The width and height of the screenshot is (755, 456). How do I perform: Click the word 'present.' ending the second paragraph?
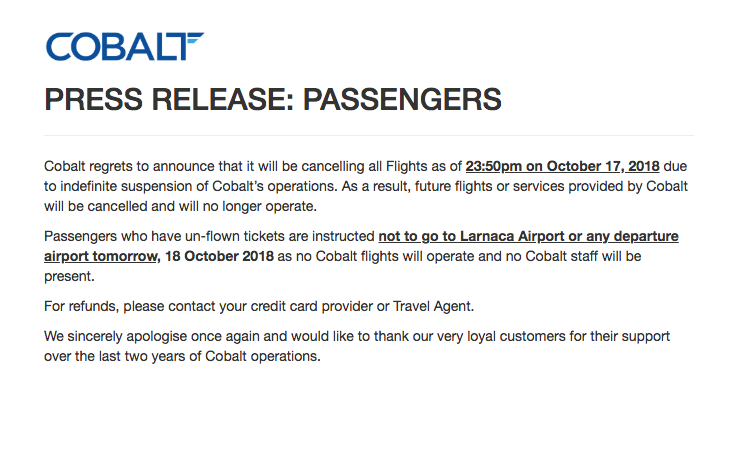click(69, 277)
